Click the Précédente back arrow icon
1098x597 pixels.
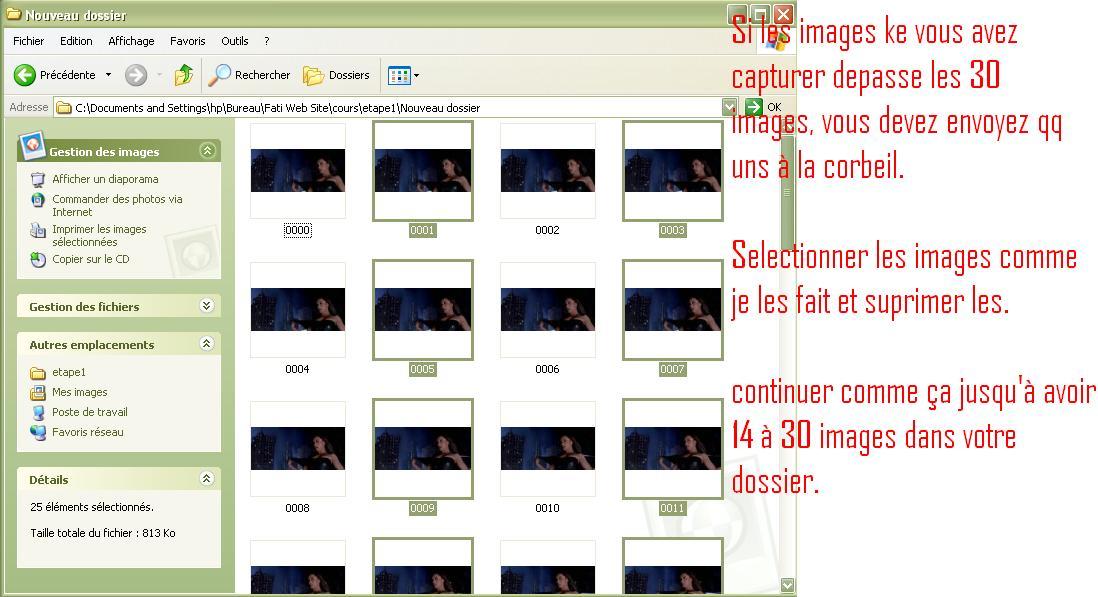tap(25, 75)
